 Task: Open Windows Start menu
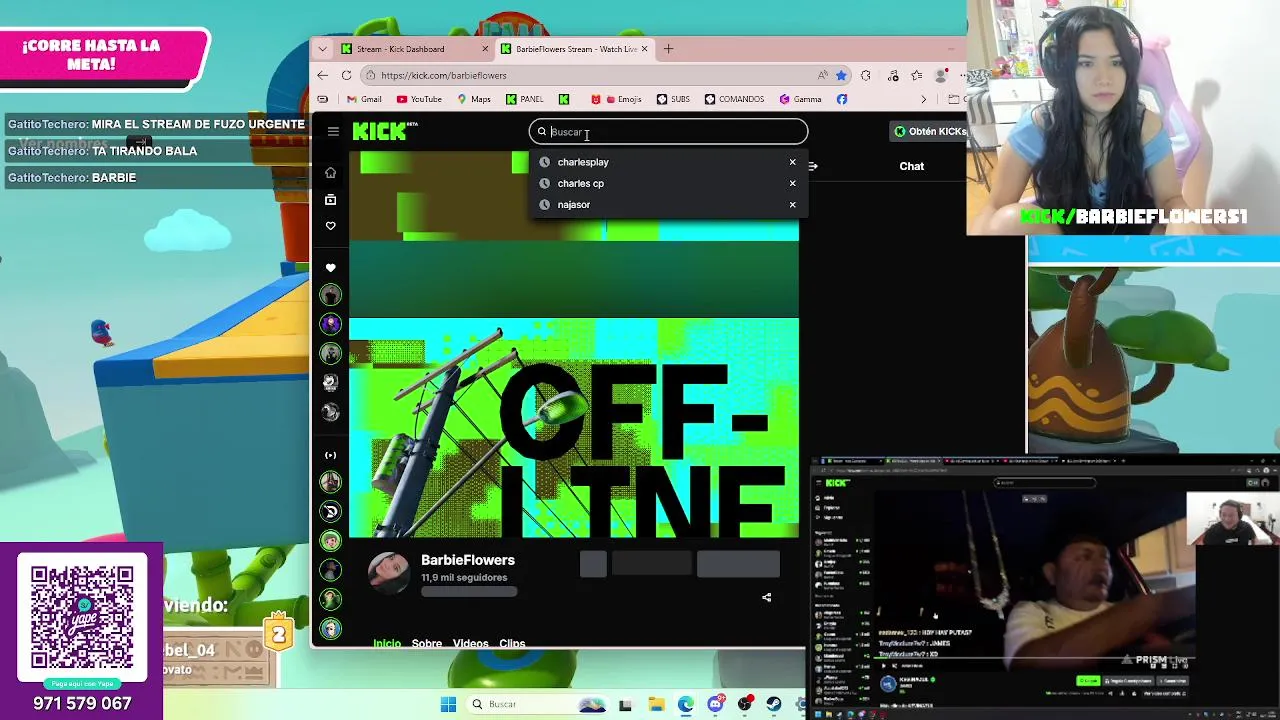click(448, 704)
